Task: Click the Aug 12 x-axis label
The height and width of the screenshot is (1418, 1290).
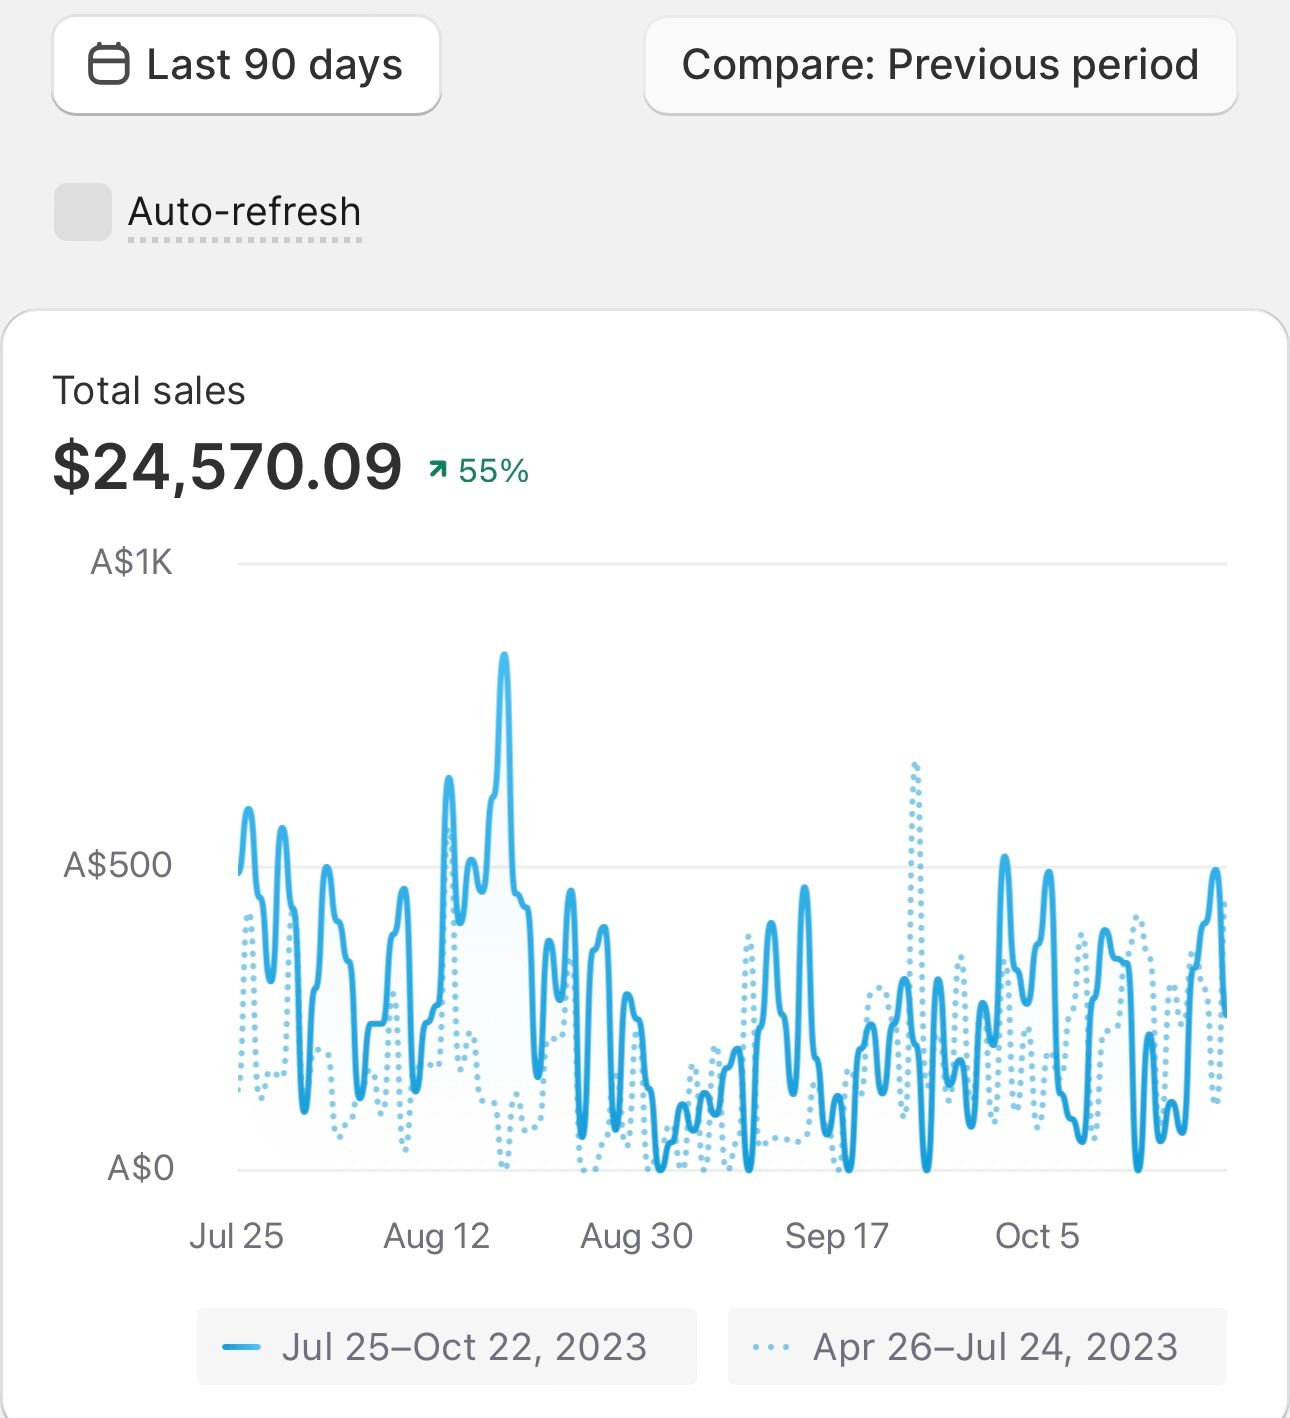Action: pyautogui.click(x=437, y=1236)
